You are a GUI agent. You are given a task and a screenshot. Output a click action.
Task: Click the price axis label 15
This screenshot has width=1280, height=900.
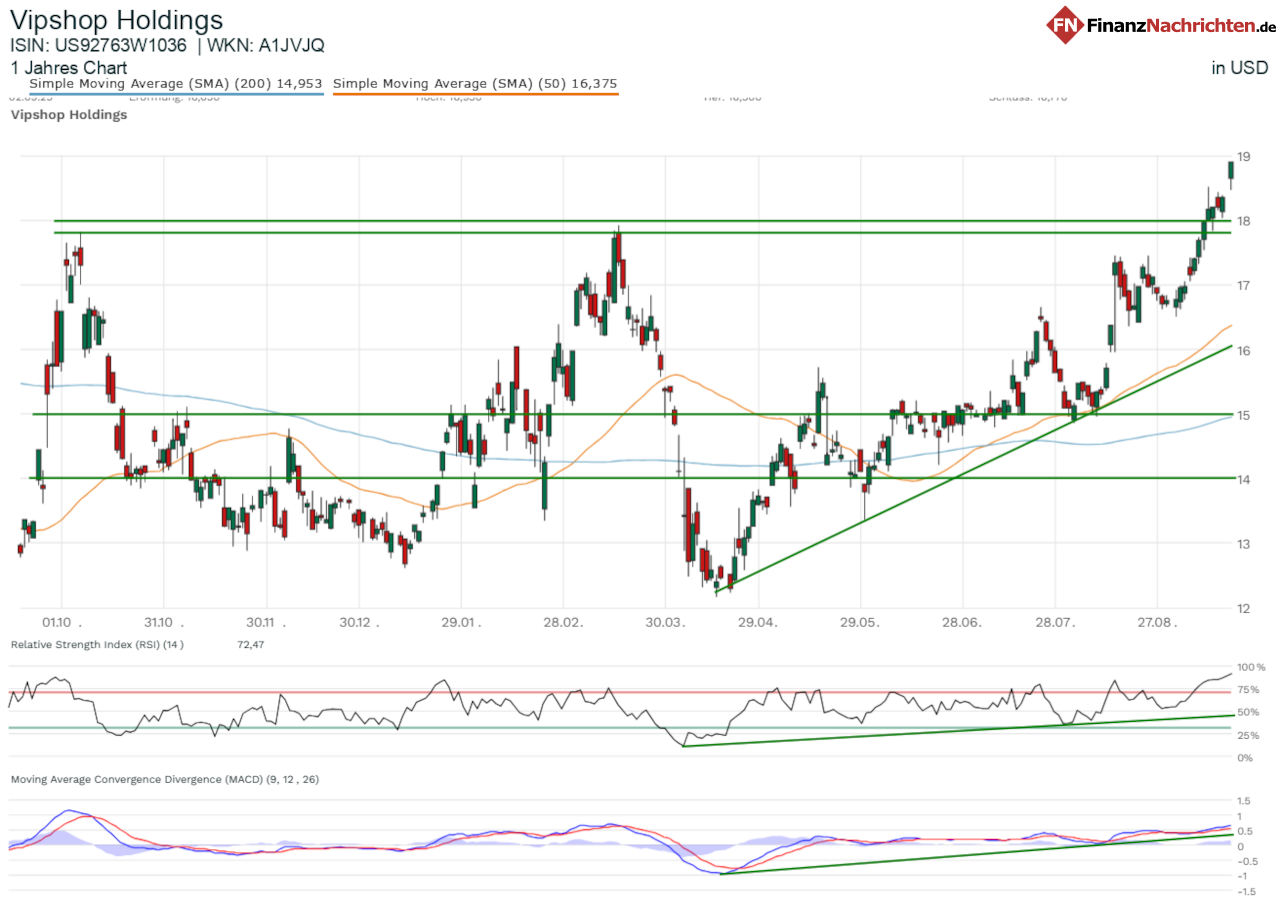click(1244, 415)
